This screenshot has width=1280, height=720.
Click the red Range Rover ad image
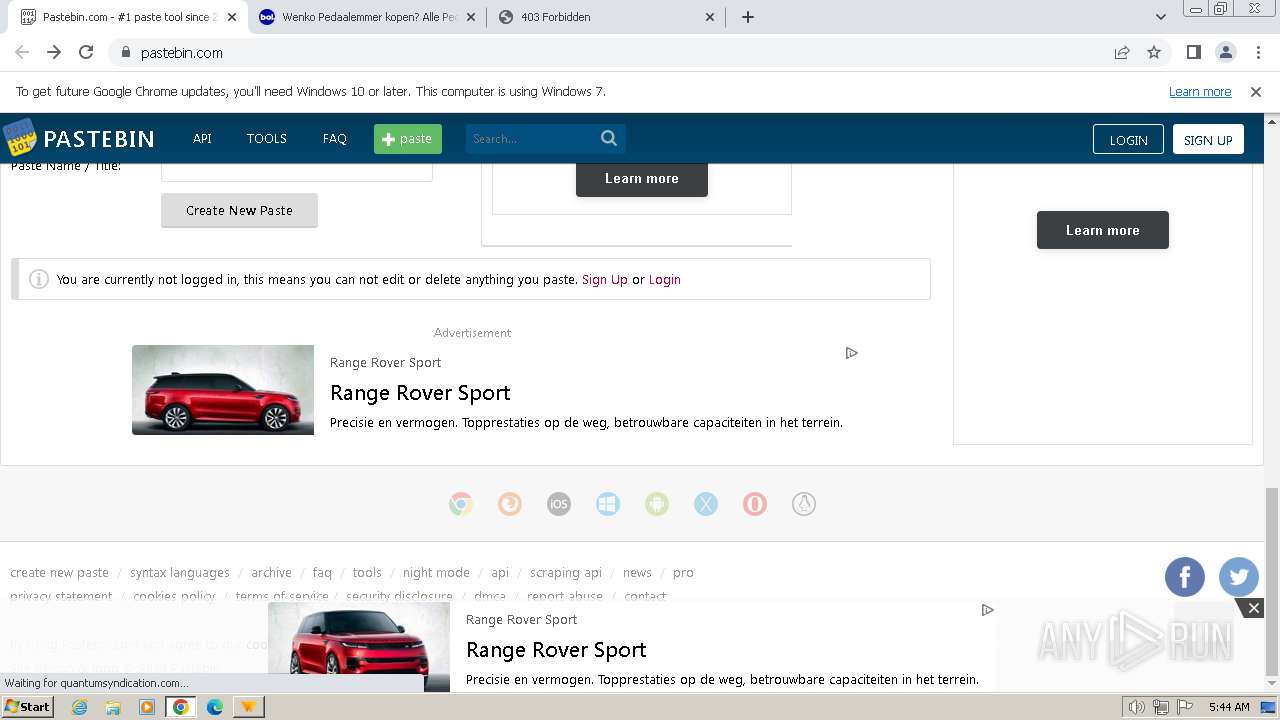click(x=223, y=390)
